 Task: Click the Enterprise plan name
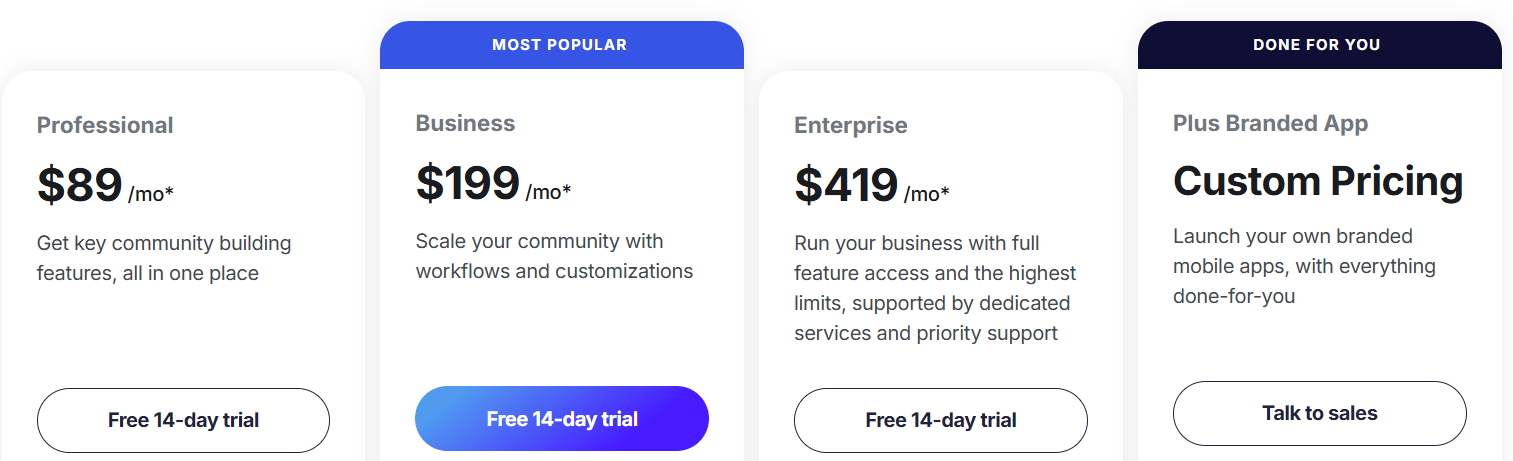click(x=851, y=125)
